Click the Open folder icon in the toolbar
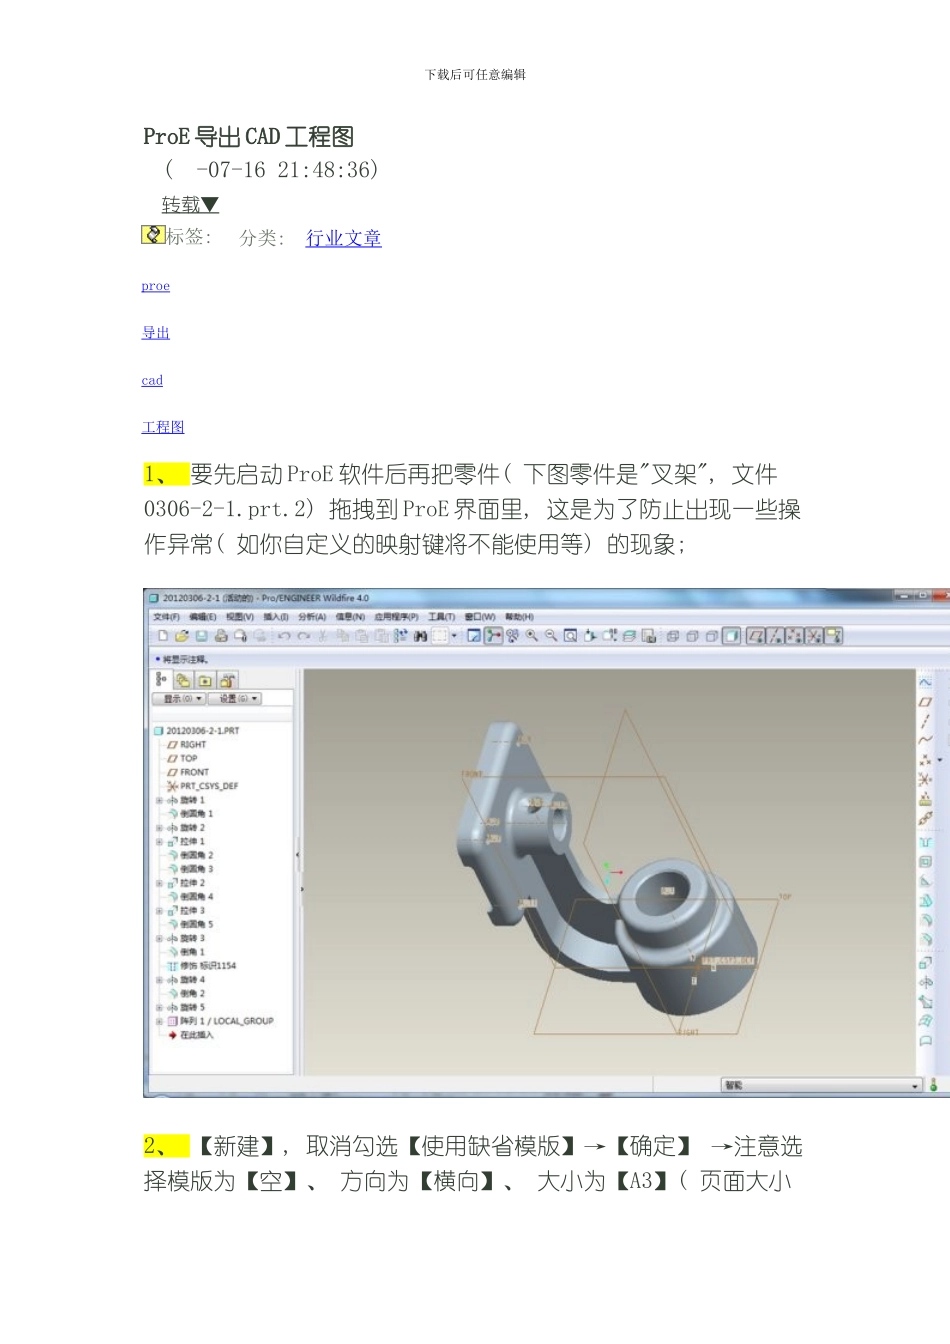This screenshot has width=950, height=1344. (x=182, y=635)
